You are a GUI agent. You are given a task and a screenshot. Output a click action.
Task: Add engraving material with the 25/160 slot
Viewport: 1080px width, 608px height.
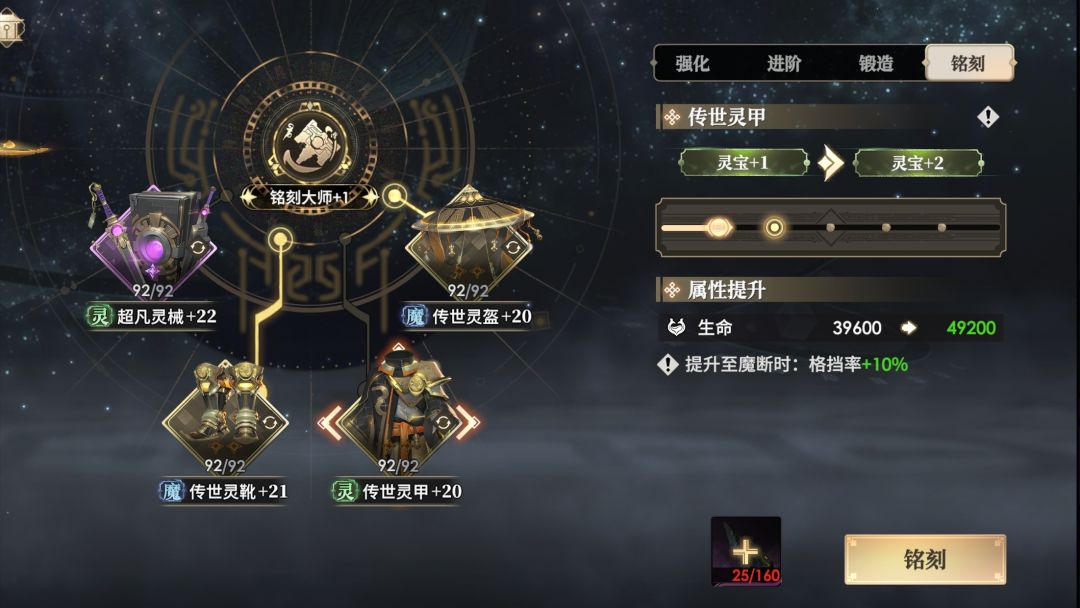746,551
